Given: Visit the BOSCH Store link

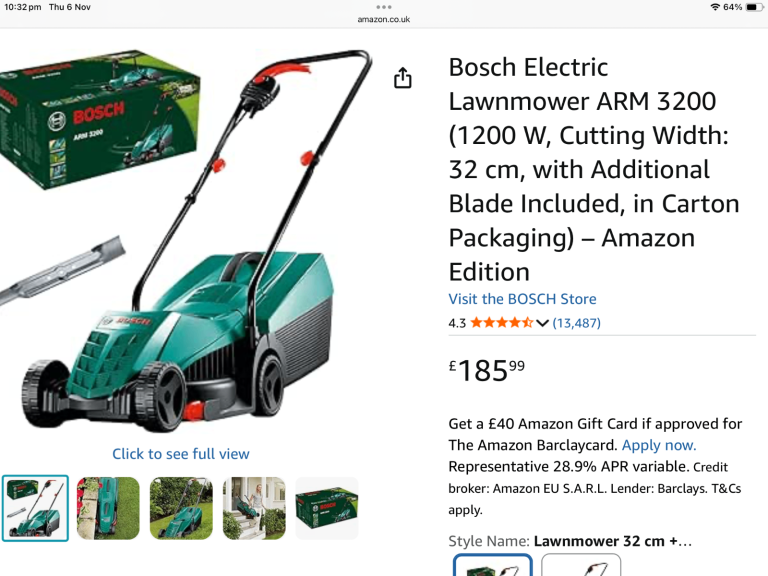Looking at the screenshot, I should point(522,299).
